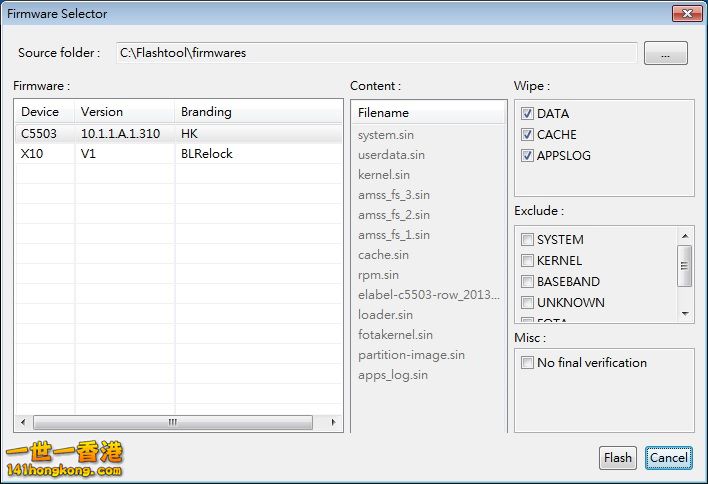The height and width of the screenshot is (484, 708).
Task: Exclude UNKNOWN content checkbox
Action: click(x=527, y=303)
